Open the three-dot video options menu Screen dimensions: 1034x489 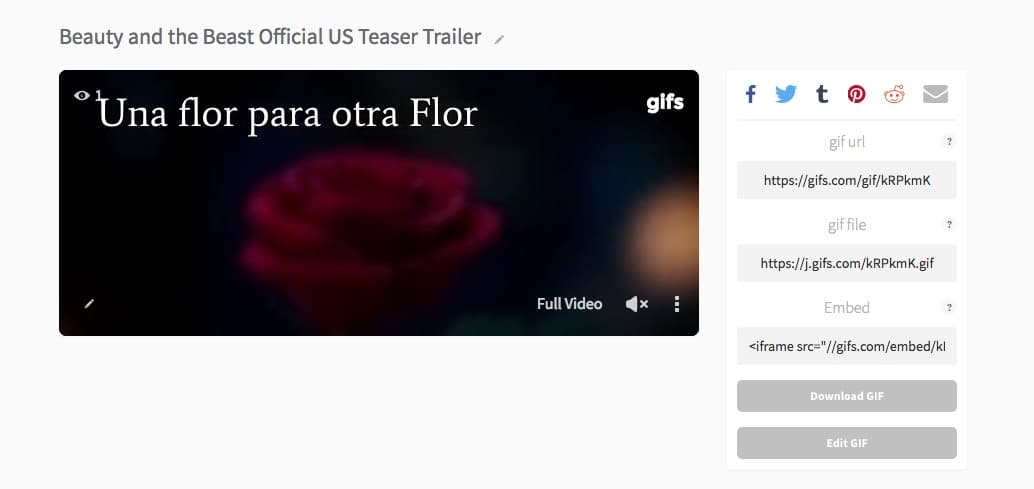click(x=677, y=304)
